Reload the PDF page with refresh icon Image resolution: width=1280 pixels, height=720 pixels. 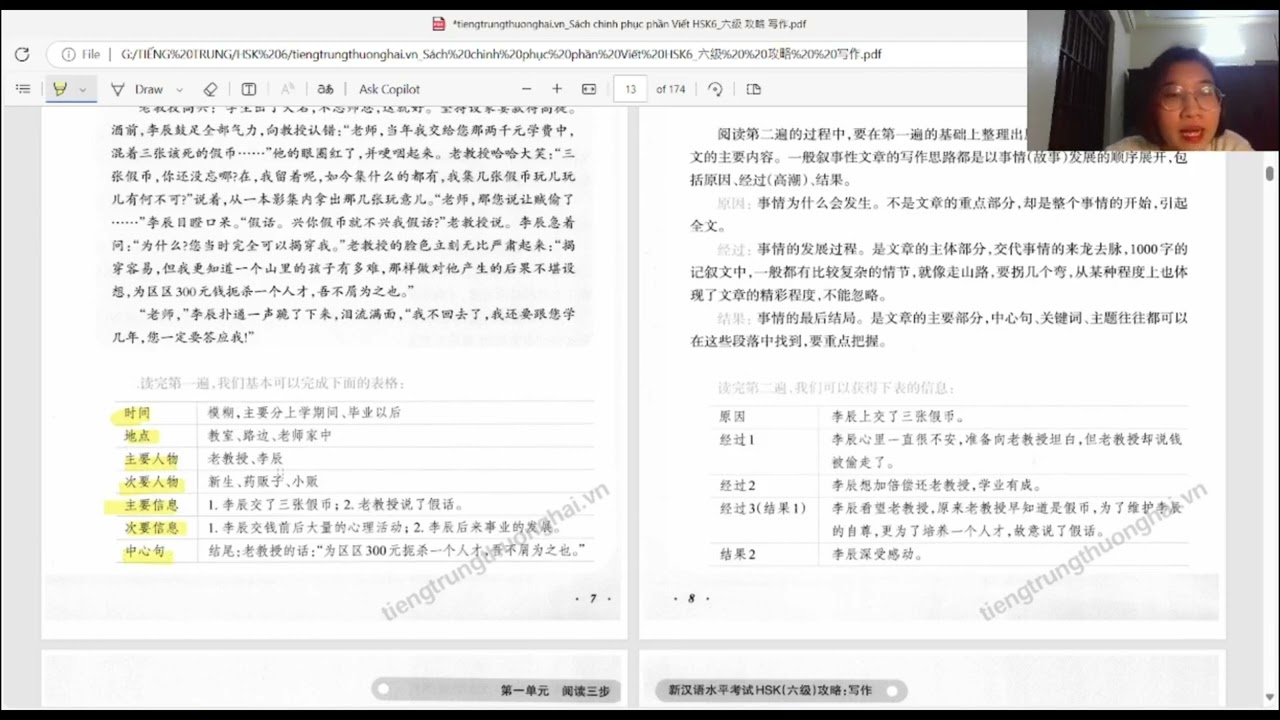22,54
